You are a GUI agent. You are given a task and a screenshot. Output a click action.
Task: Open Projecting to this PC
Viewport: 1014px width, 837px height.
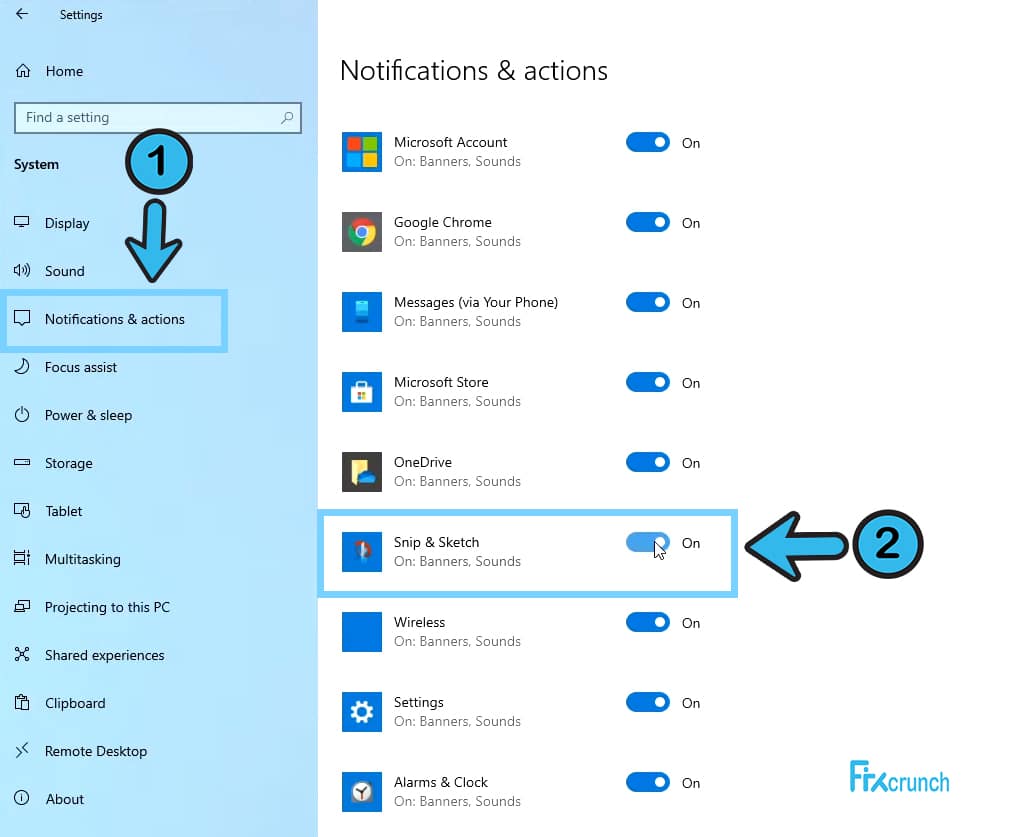coord(107,607)
